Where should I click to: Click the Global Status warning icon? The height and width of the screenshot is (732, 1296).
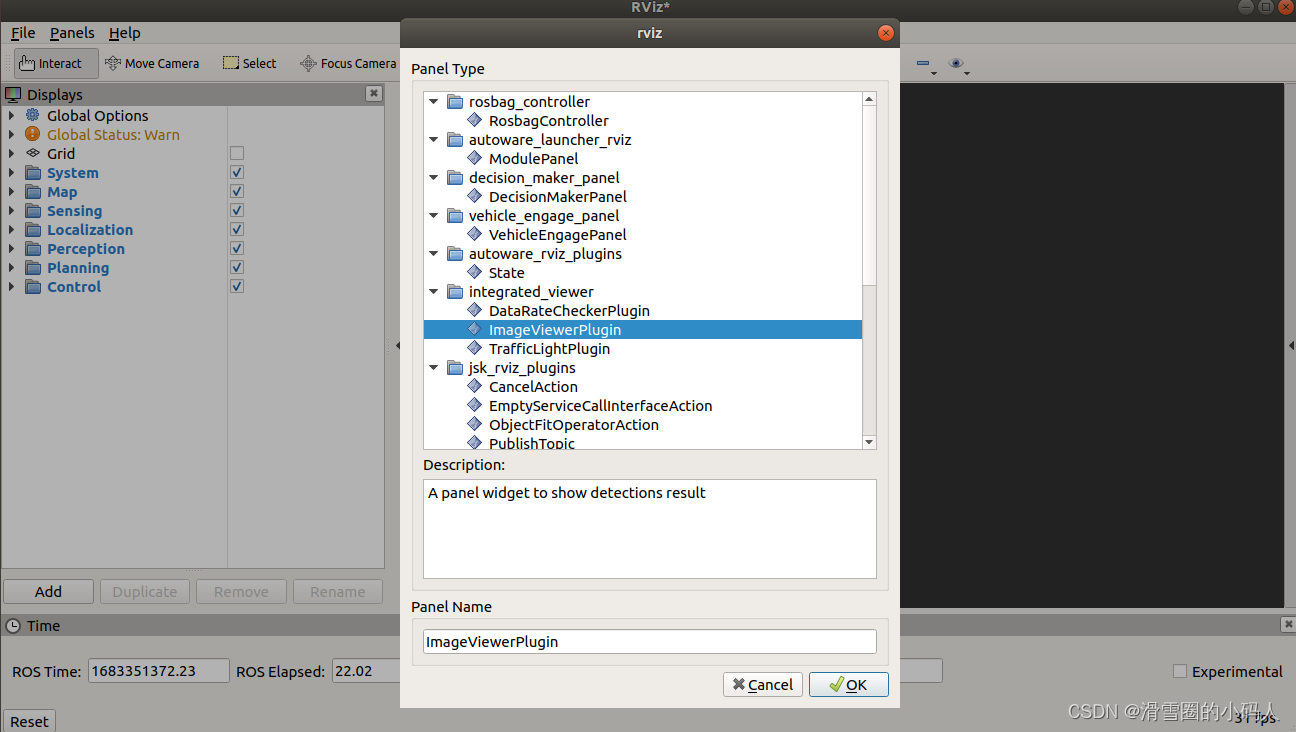pyautogui.click(x=33, y=134)
